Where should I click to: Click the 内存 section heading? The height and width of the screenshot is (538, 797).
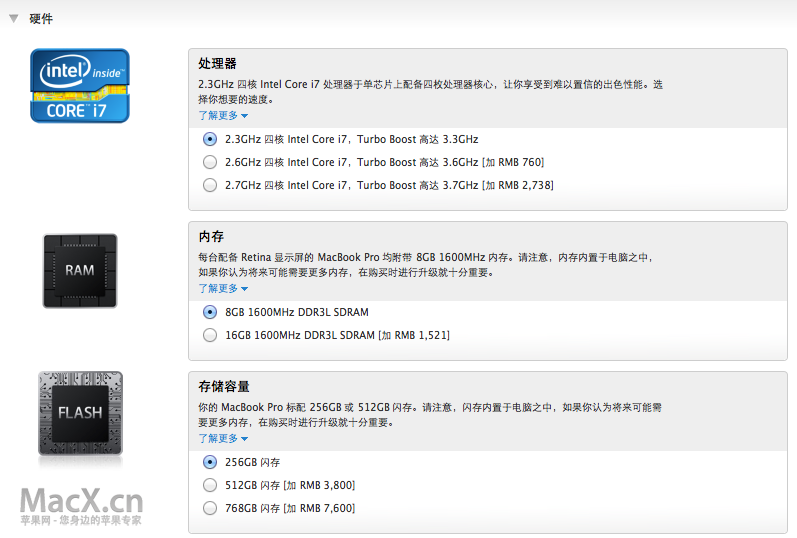point(211,236)
